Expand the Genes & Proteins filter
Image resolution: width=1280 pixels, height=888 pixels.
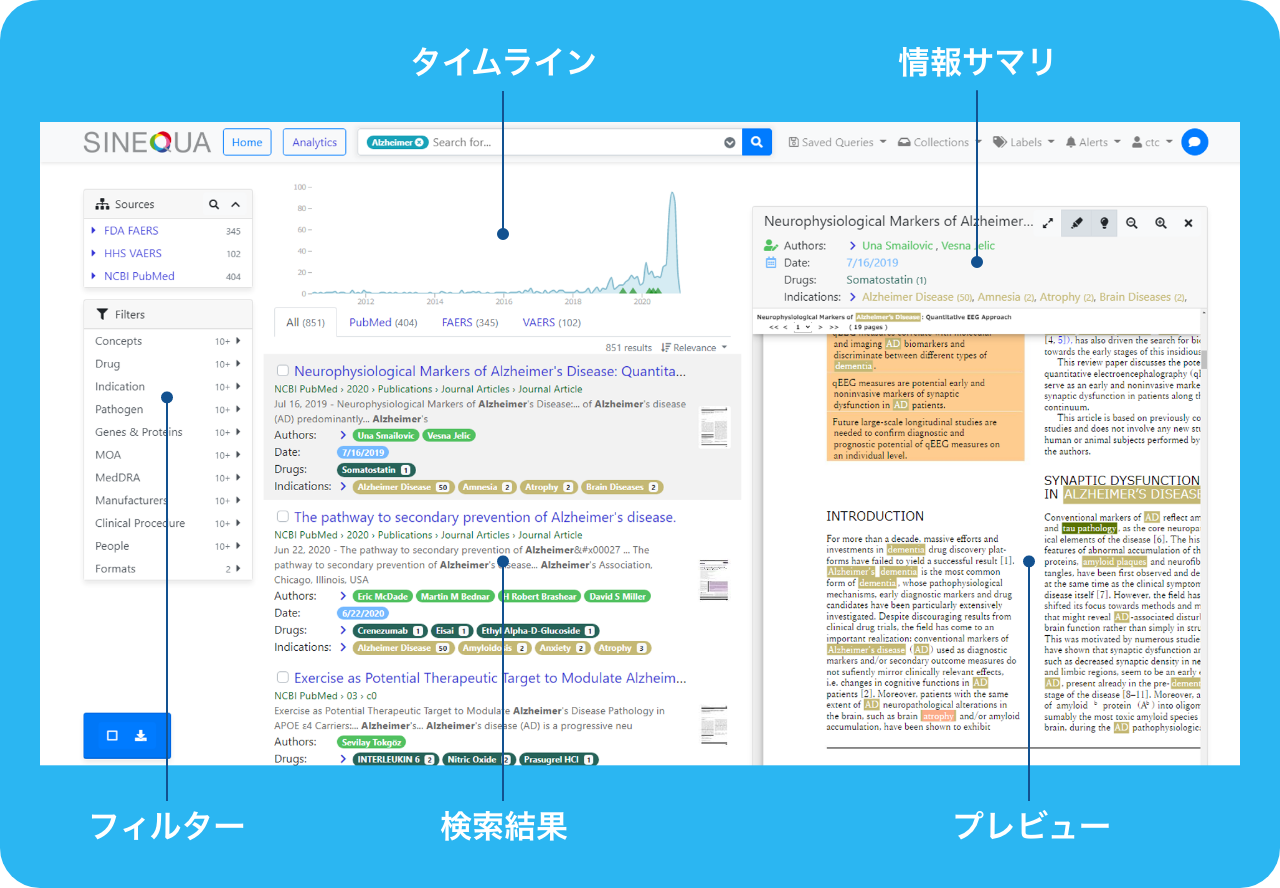pos(238,432)
